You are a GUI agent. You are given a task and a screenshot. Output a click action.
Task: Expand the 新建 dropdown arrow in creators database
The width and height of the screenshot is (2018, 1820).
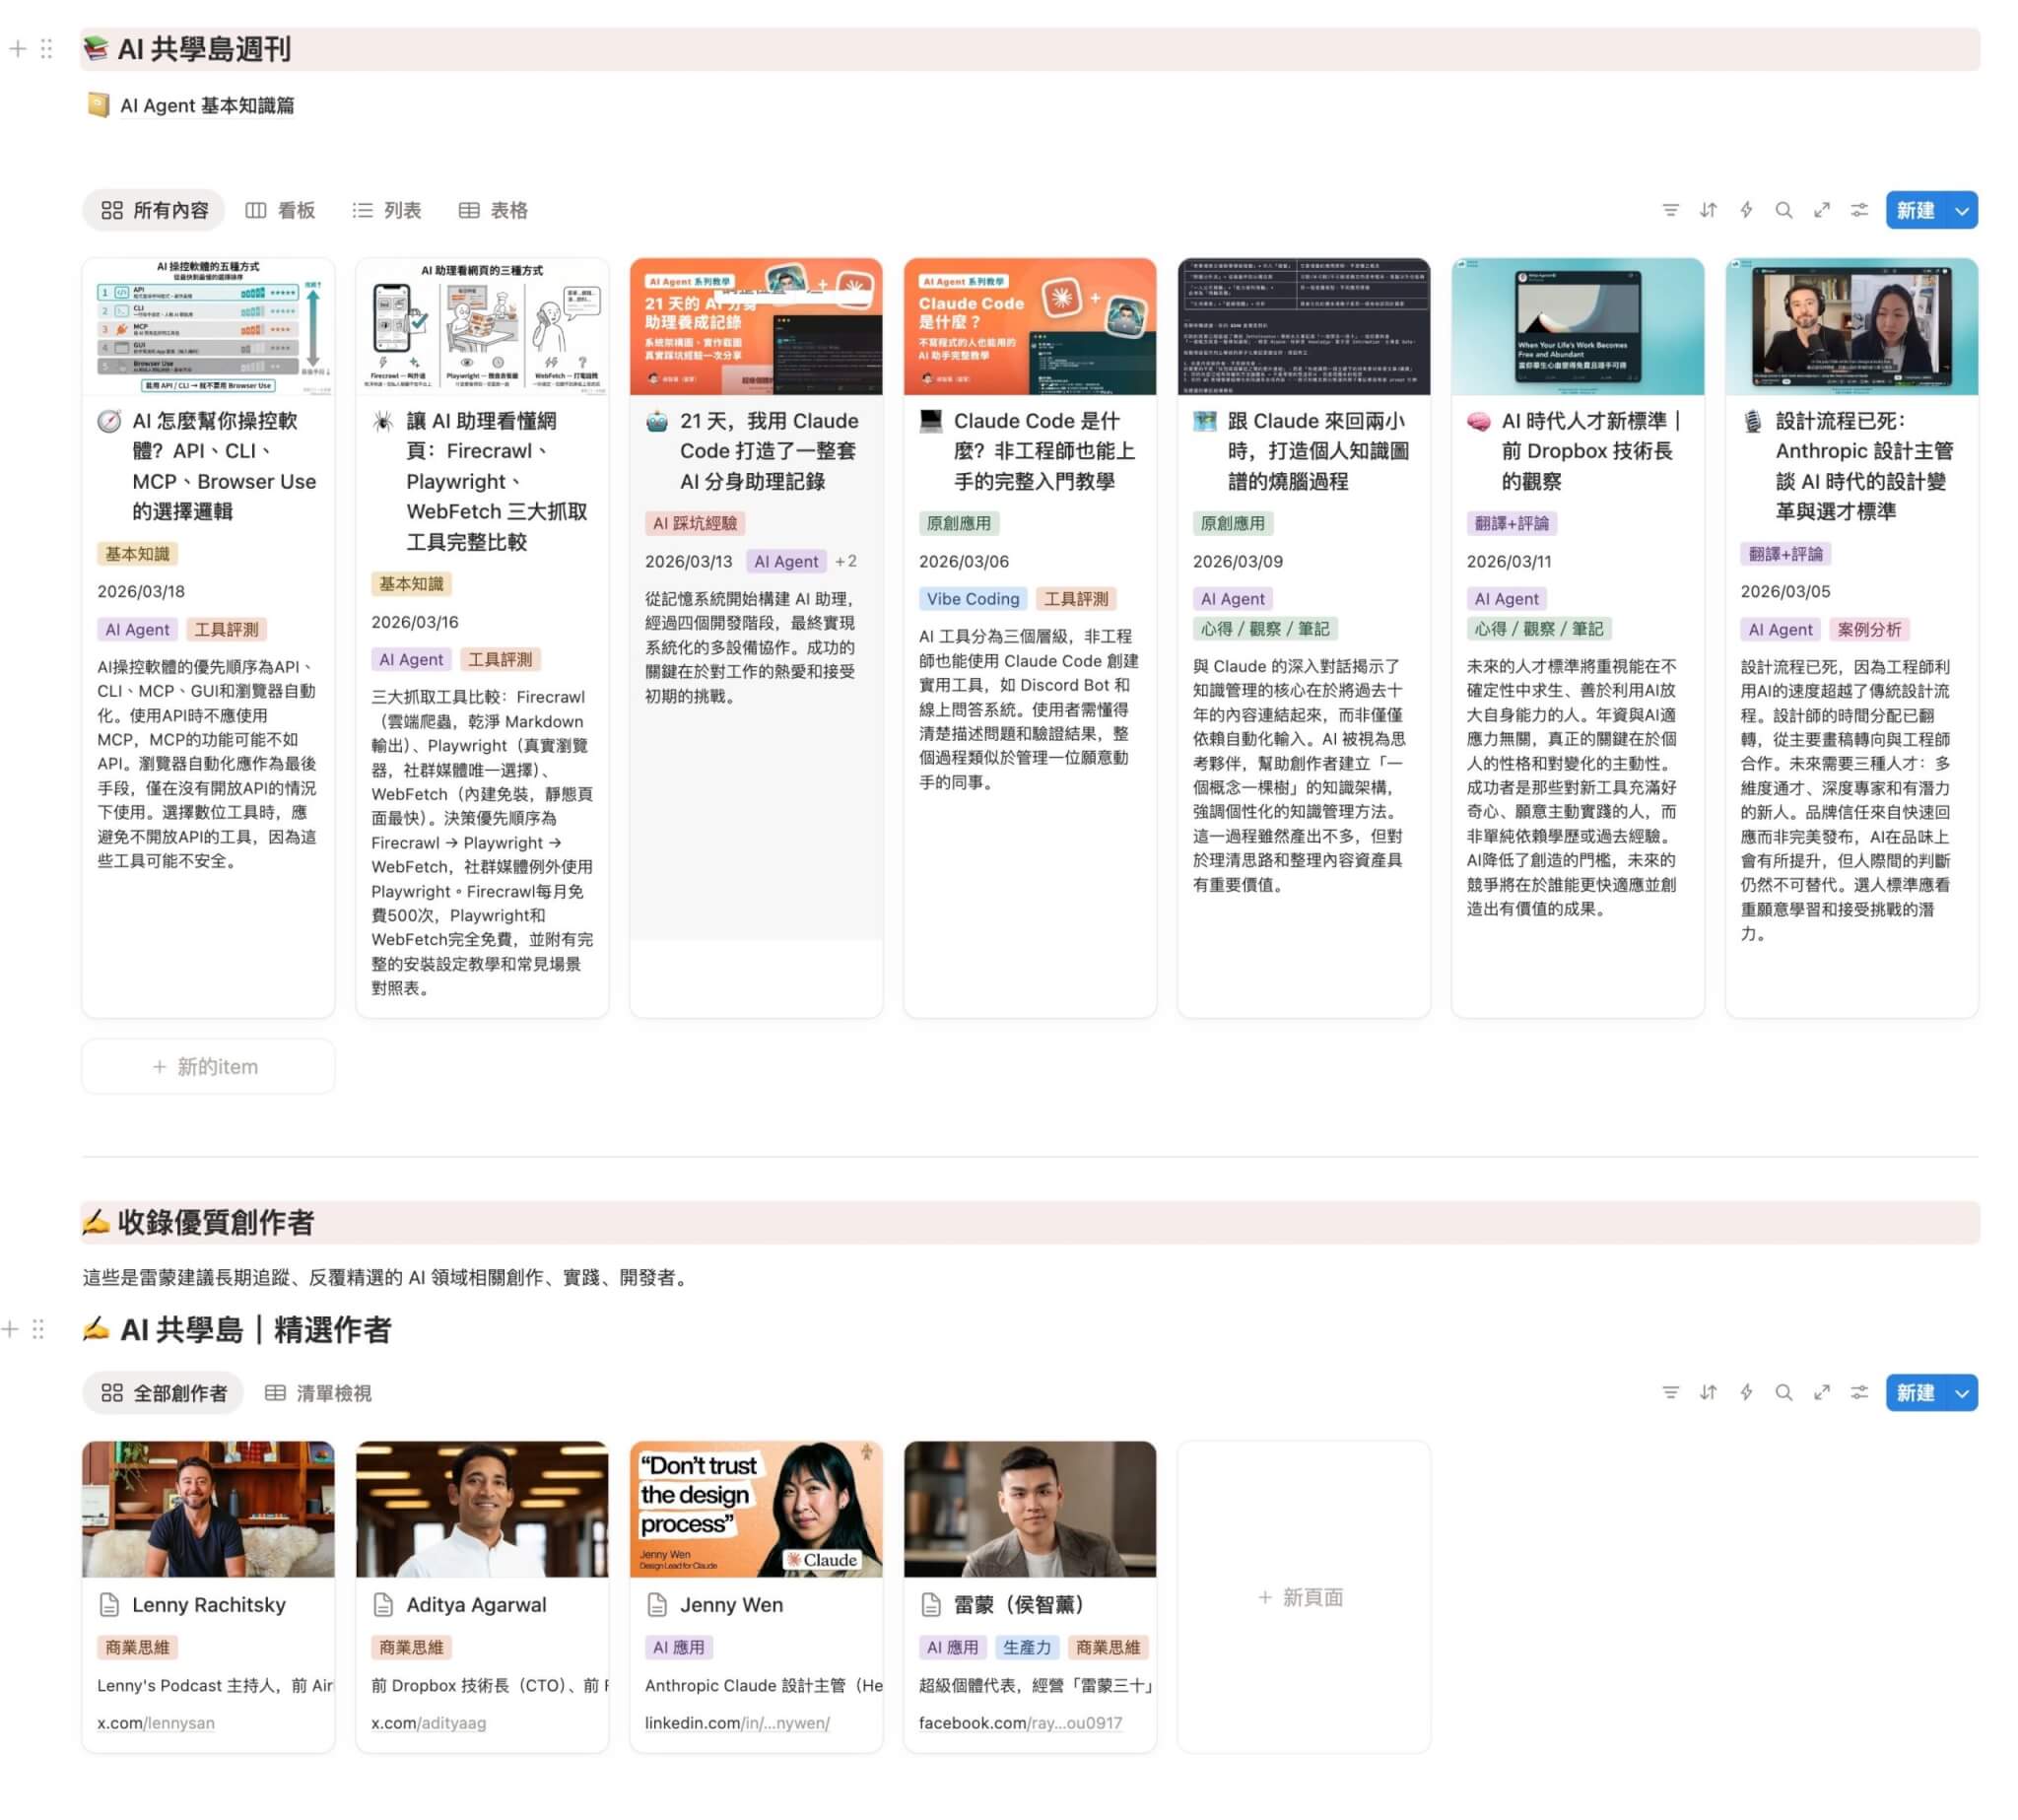point(1961,1393)
